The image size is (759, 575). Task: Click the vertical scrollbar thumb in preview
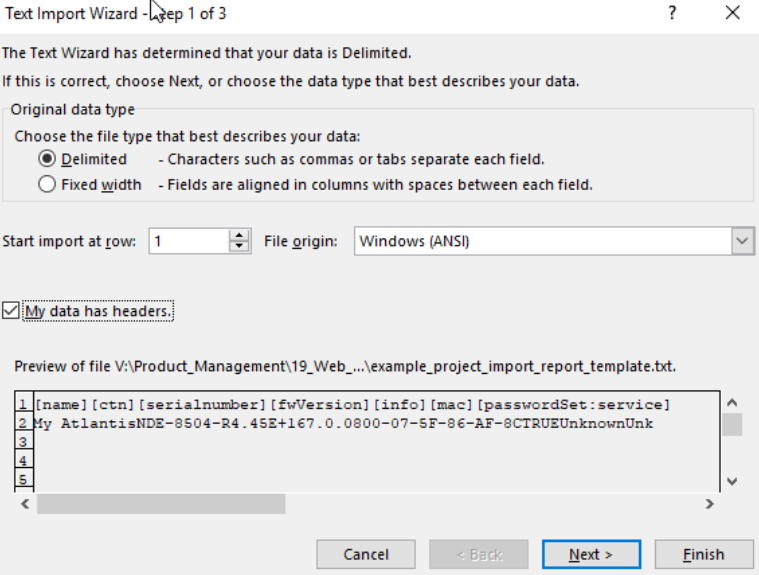732,425
